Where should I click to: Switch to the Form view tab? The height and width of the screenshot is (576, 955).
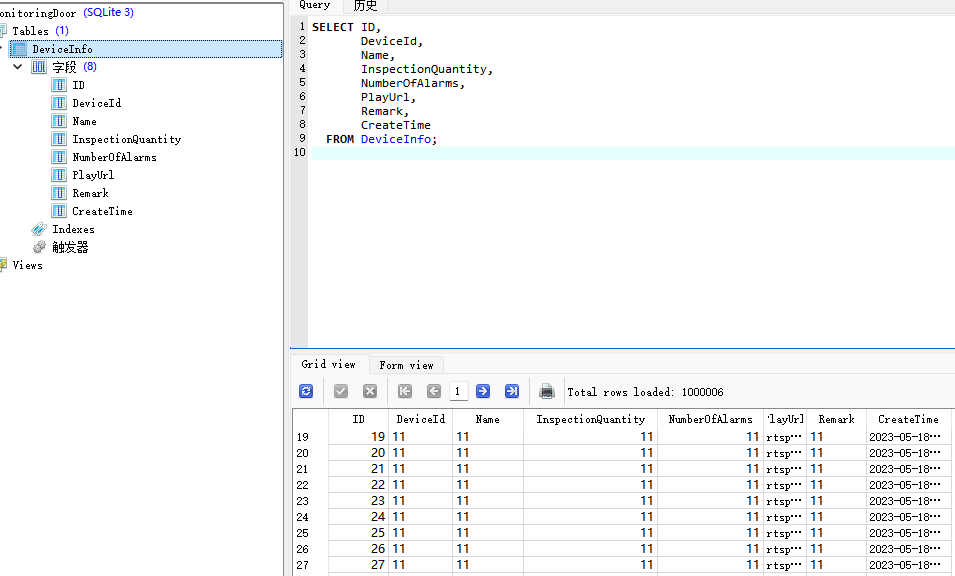[x=406, y=365]
